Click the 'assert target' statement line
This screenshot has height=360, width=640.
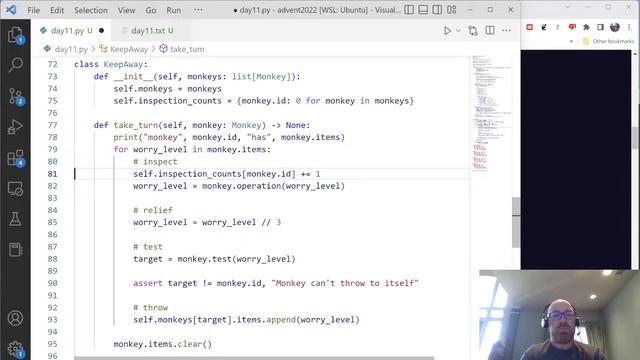(x=276, y=283)
